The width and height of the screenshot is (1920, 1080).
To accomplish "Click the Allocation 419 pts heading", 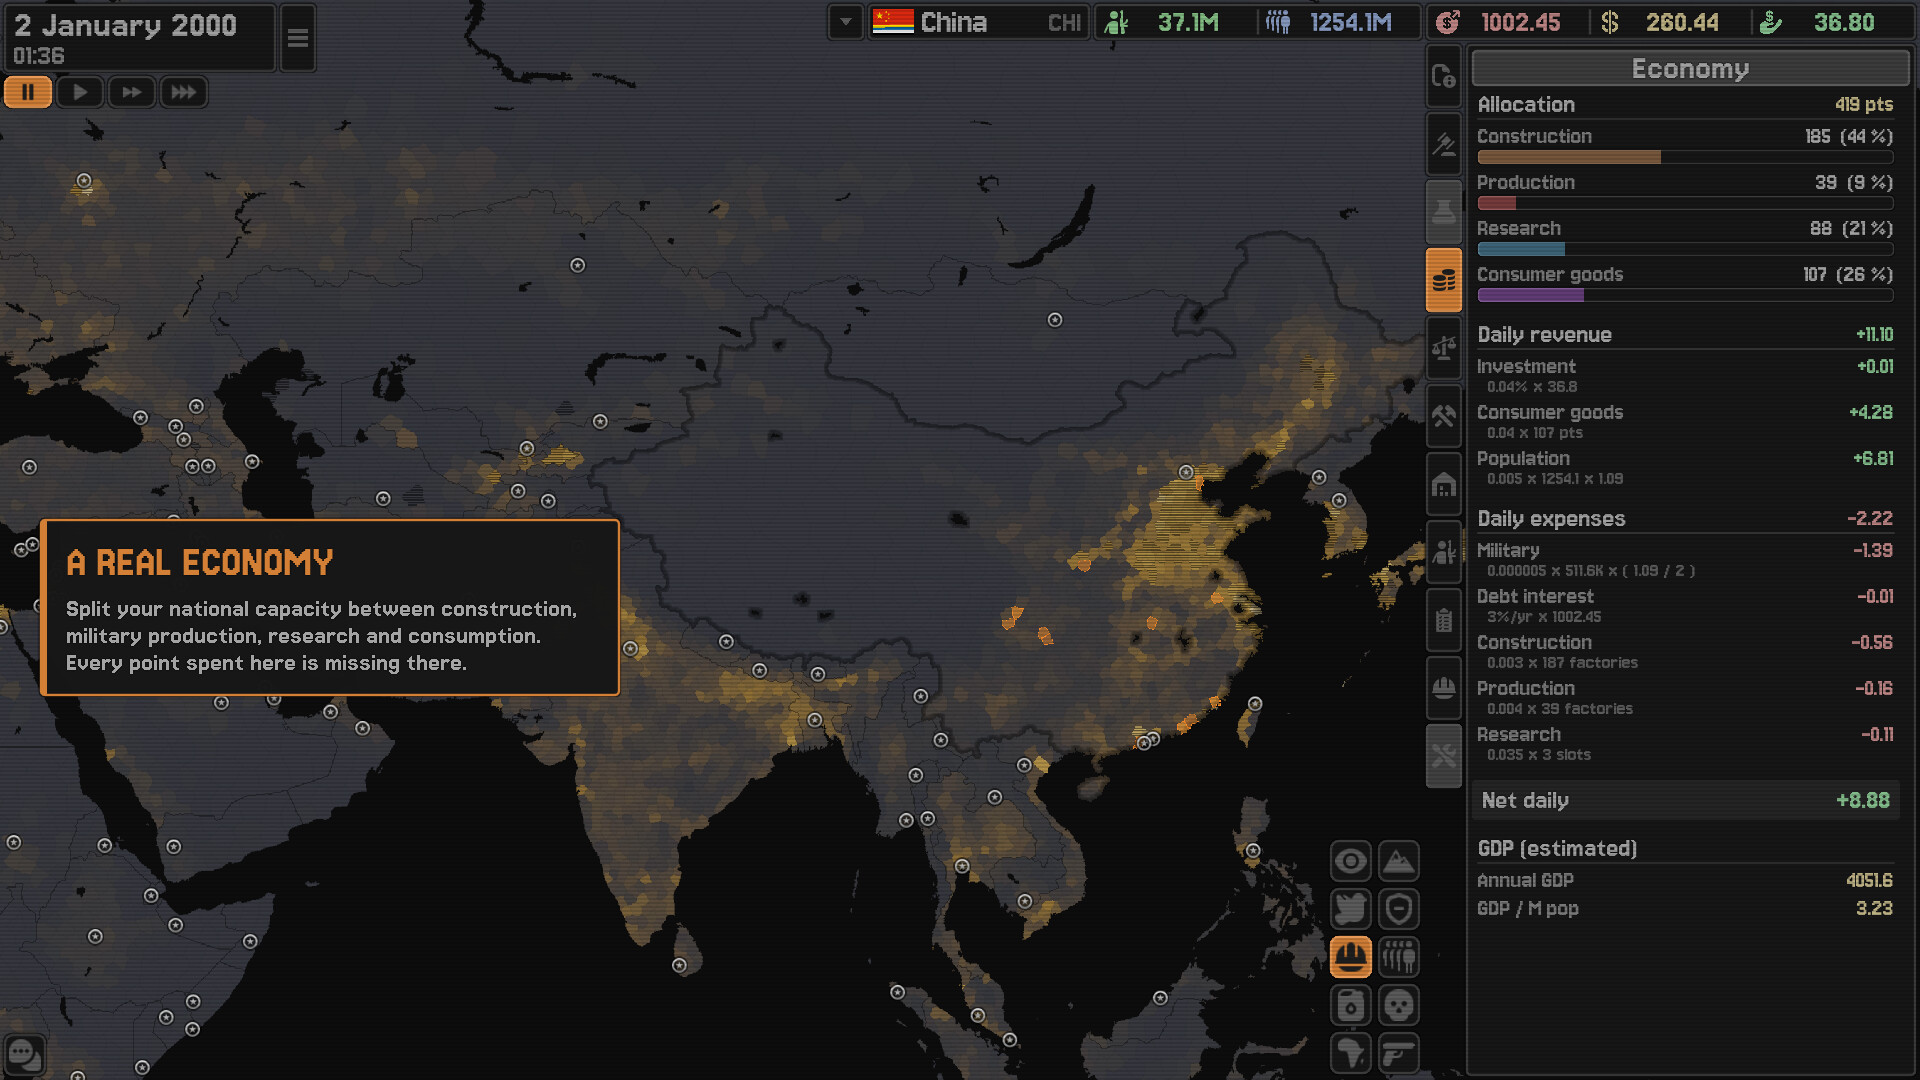I will click(1685, 104).
